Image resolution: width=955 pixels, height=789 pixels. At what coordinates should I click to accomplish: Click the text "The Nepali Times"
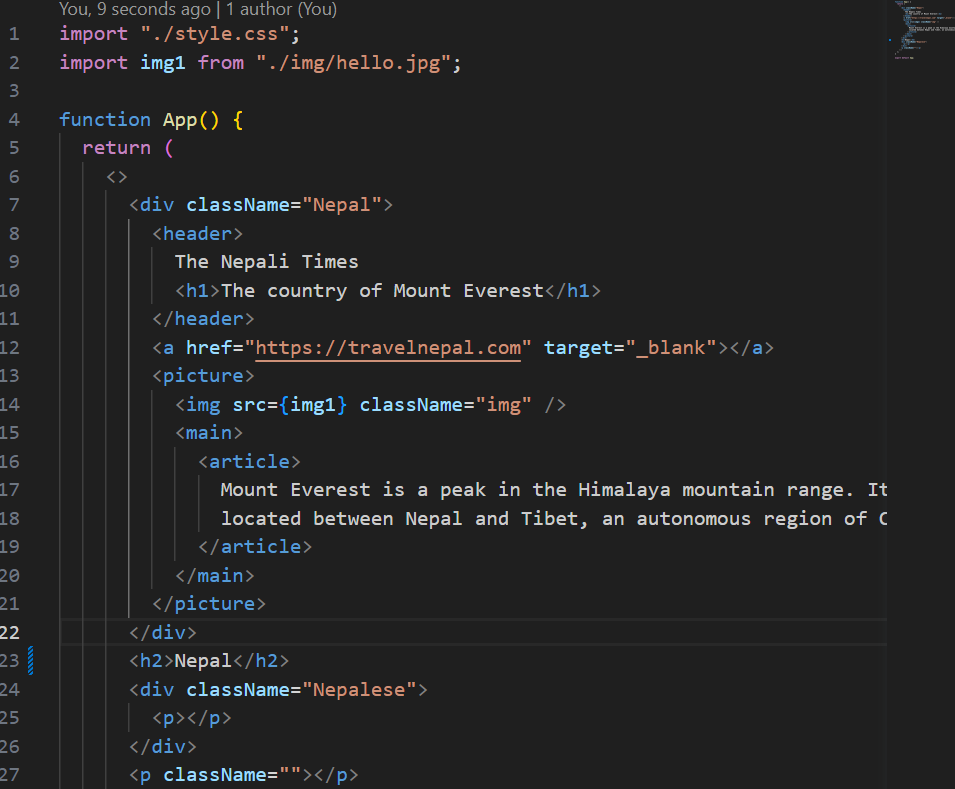click(267, 262)
